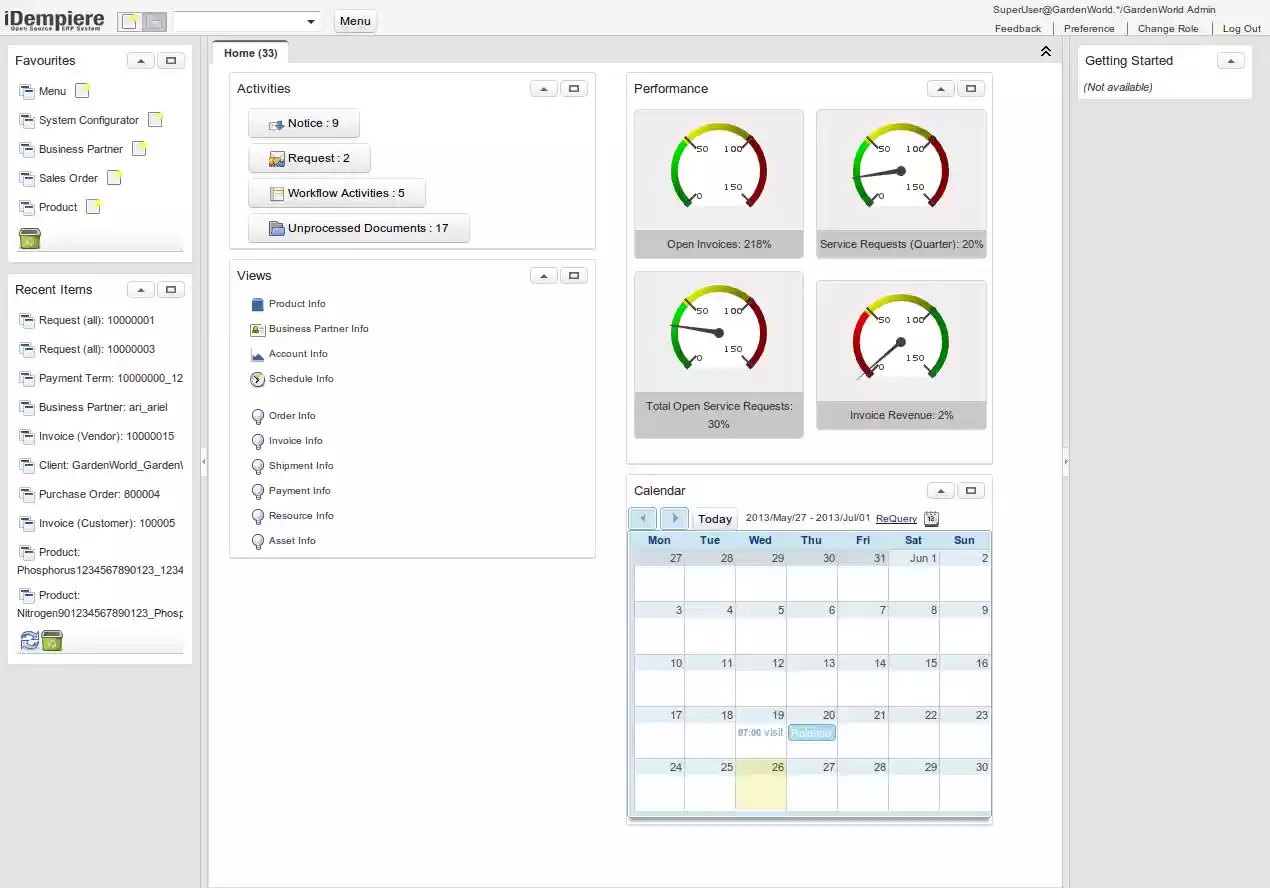The image size is (1270, 888).
Task: Collapse the Getting Started panel
Action: [x=1231, y=60]
